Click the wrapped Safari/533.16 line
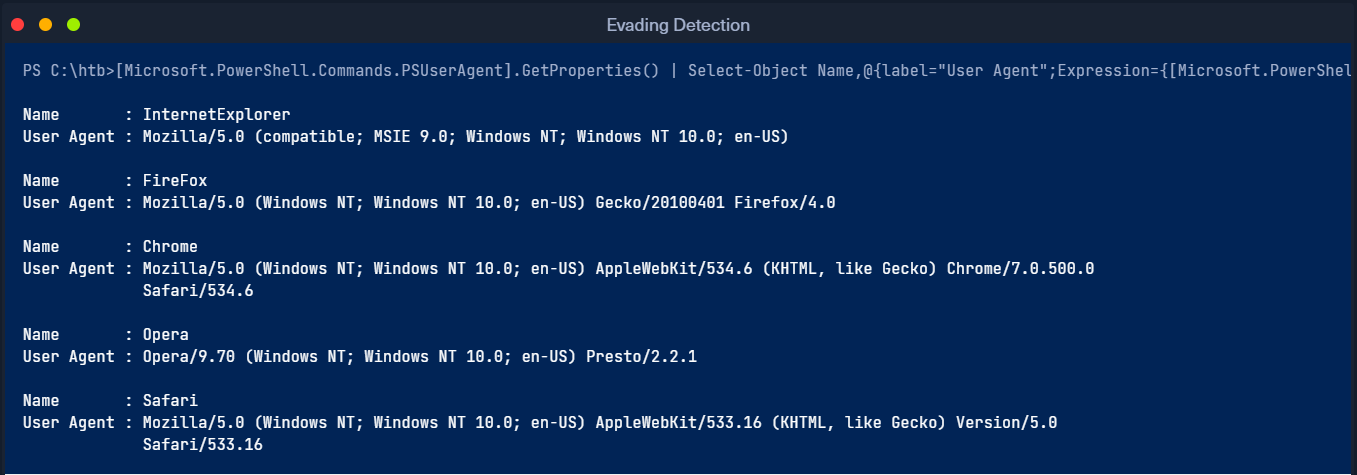1357x475 pixels. click(x=203, y=445)
